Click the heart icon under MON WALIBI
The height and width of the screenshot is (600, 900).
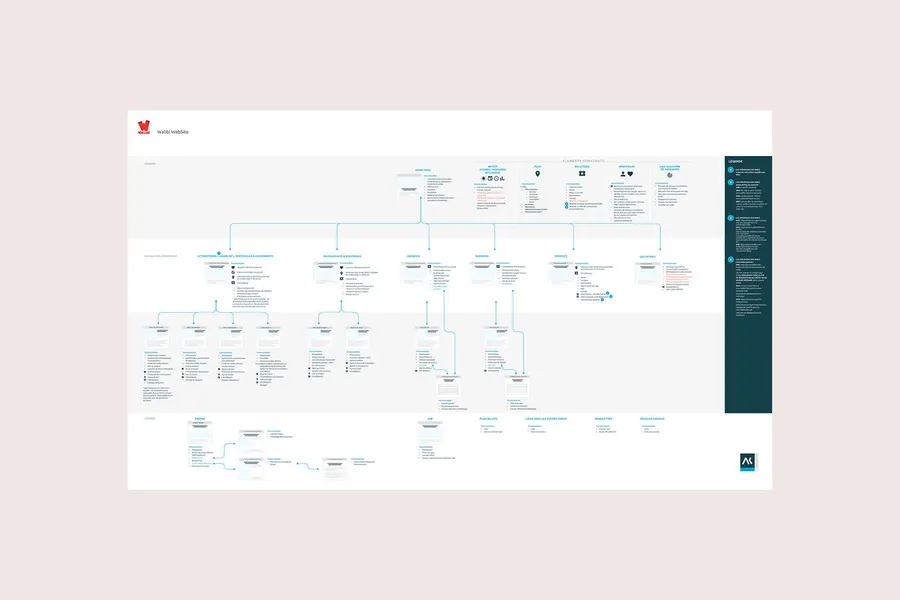630,174
